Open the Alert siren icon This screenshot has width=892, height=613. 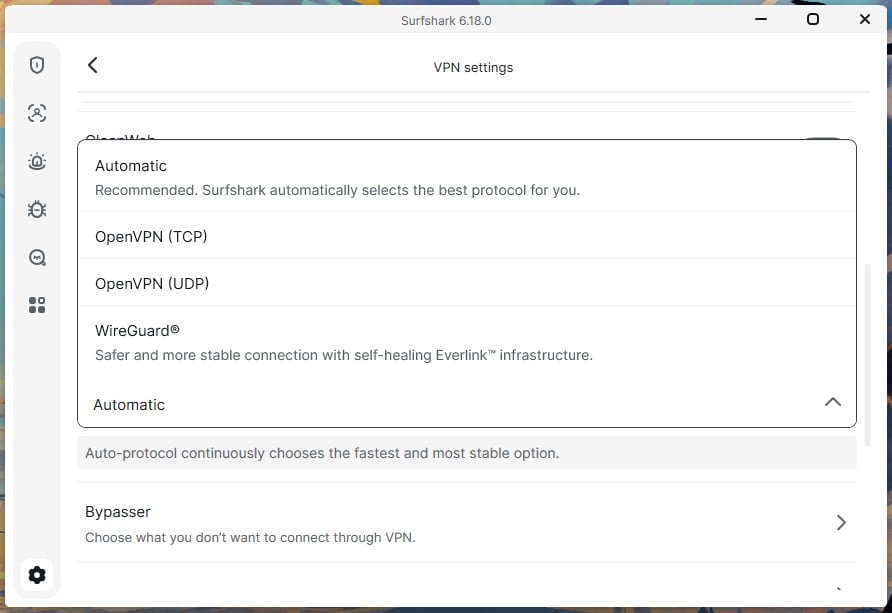(x=37, y=161)
